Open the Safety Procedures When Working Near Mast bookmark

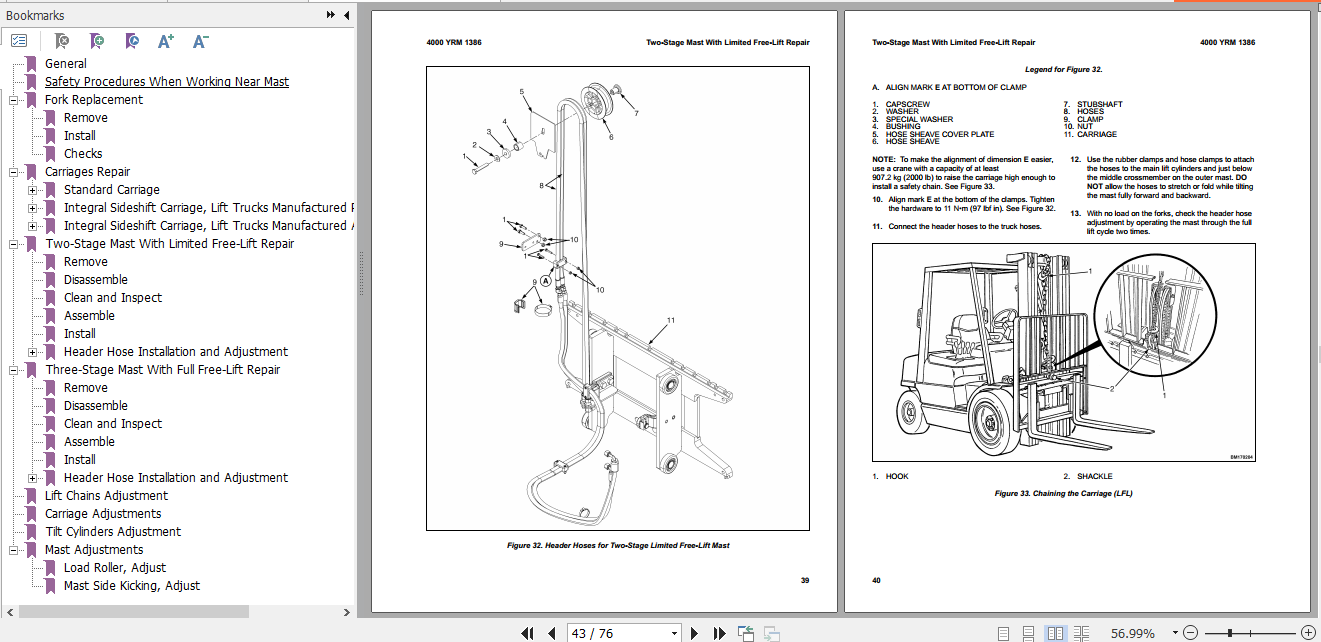tap(166, 81)
